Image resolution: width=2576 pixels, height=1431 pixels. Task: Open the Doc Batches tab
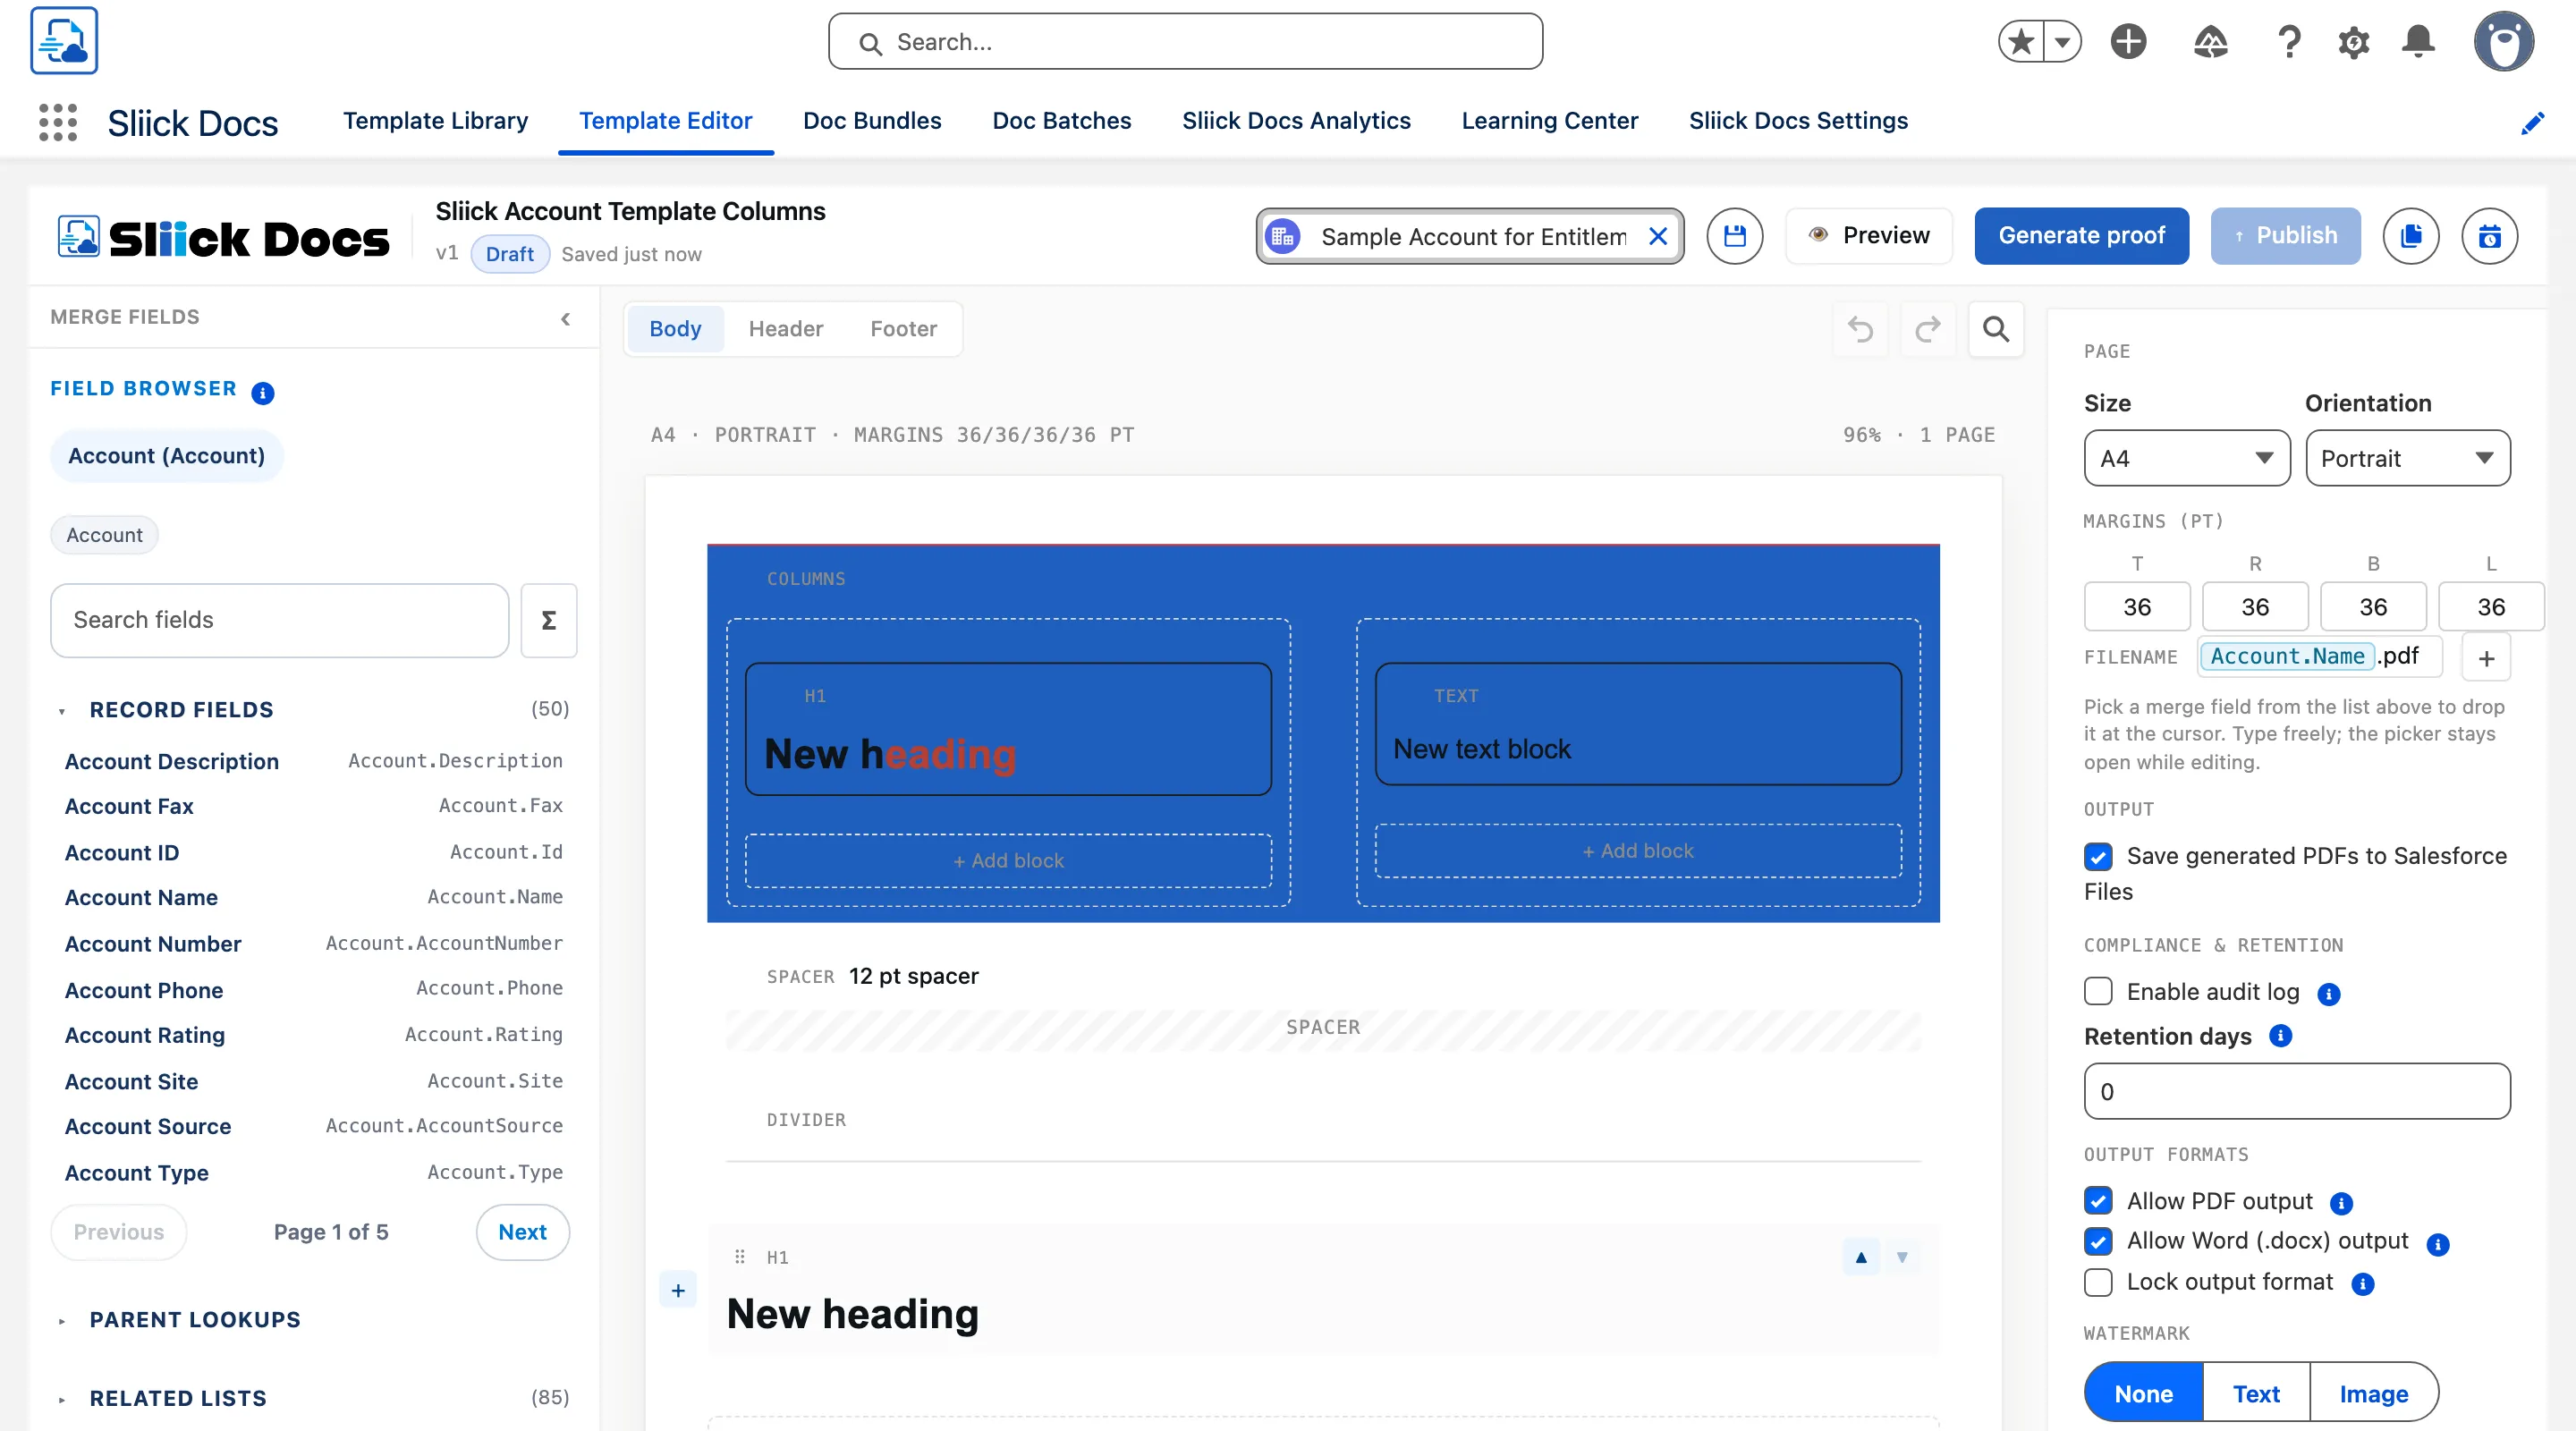(1061, 120)
